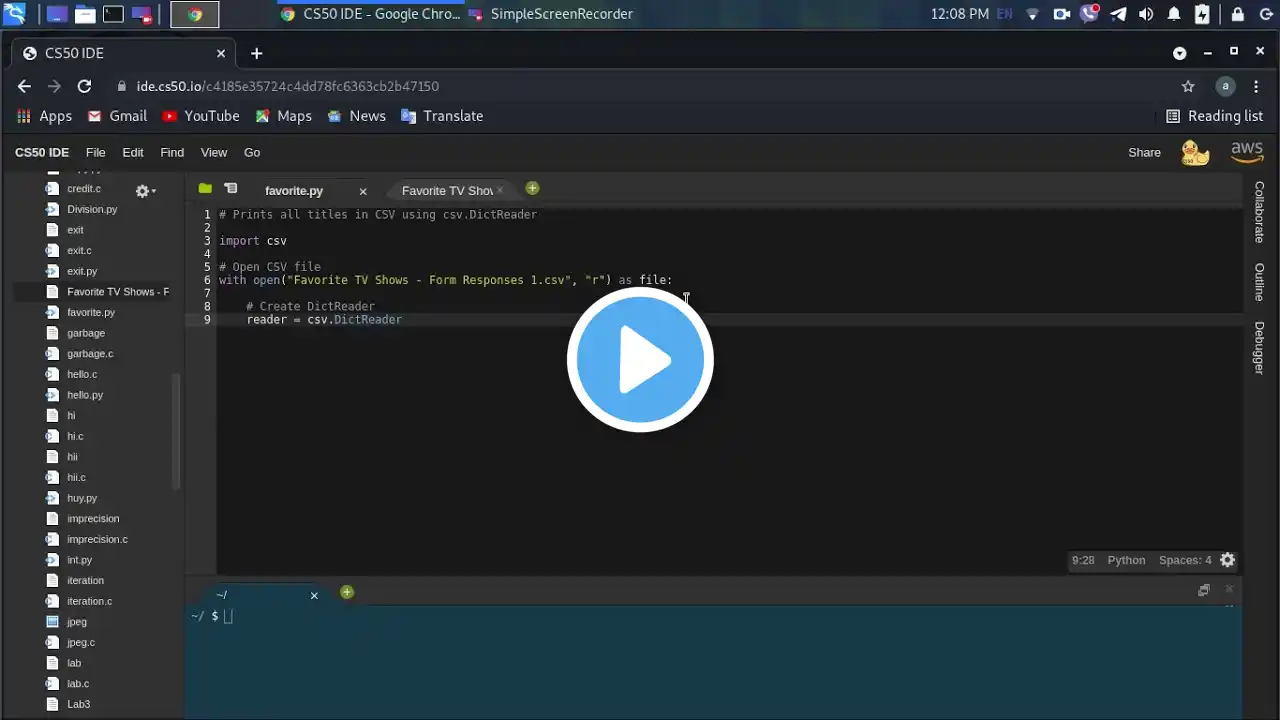The width and height of the screenshot is (1280, 720).
Task: Select credit.c in the file tree
Action: point(84,189)
